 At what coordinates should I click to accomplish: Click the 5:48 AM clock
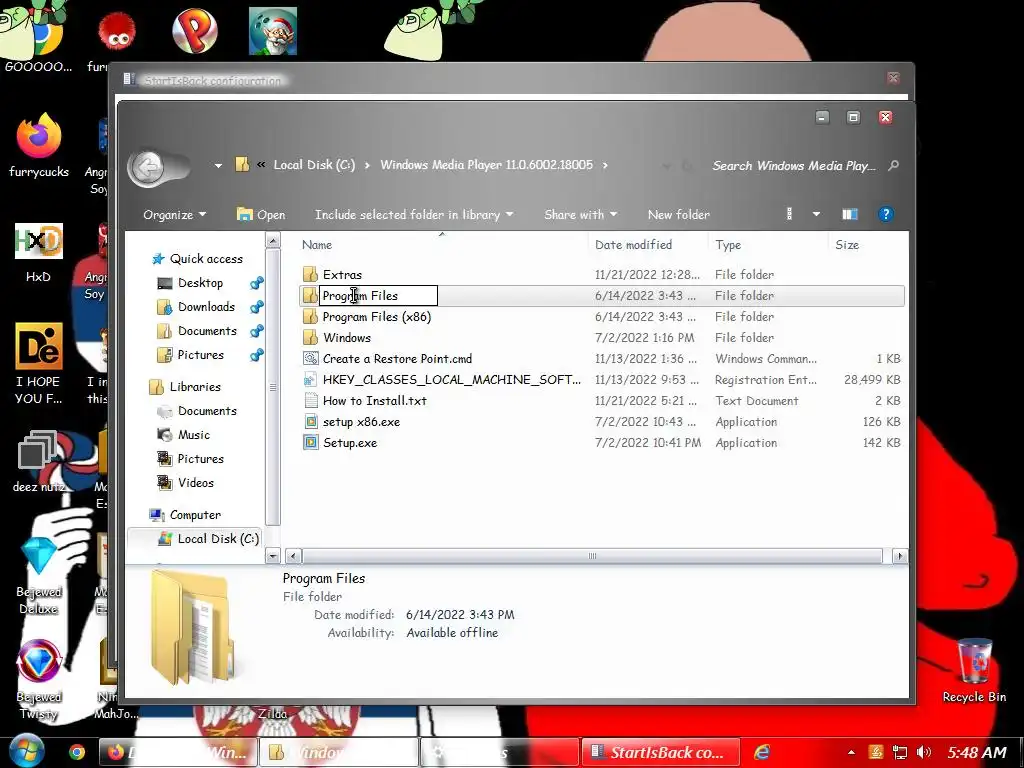pos(977,752)
